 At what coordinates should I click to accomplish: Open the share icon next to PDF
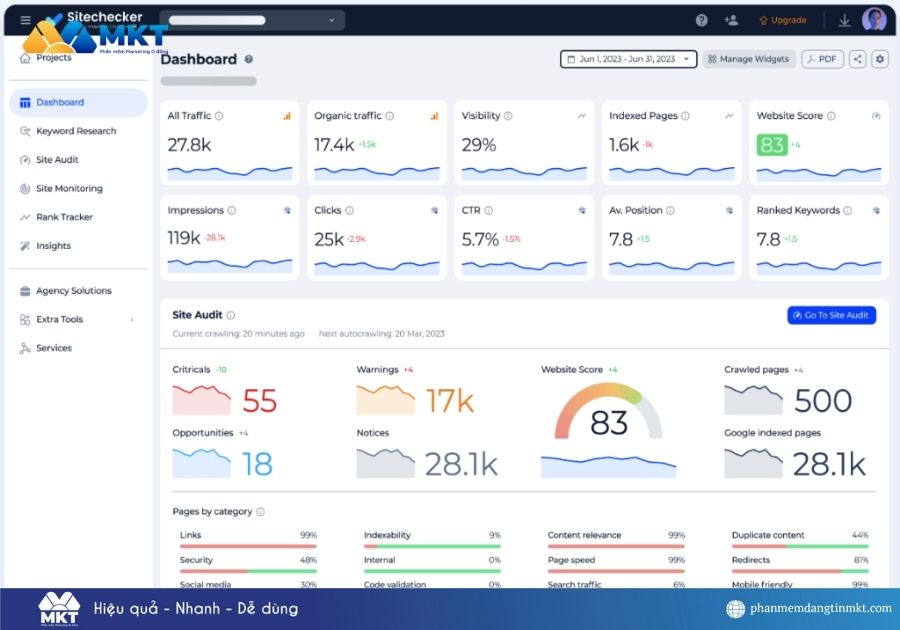(857, 59)
